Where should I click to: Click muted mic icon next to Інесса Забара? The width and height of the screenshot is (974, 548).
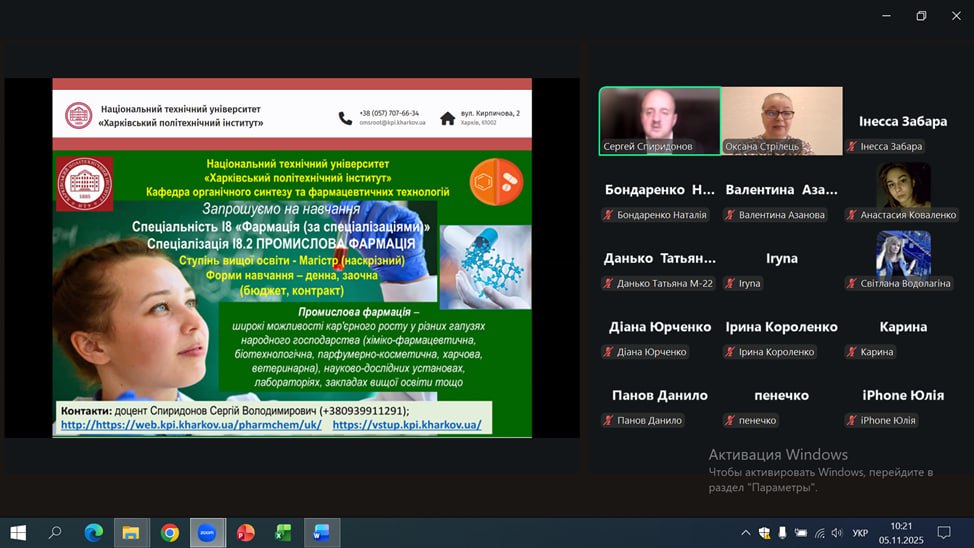coord(852,146)
